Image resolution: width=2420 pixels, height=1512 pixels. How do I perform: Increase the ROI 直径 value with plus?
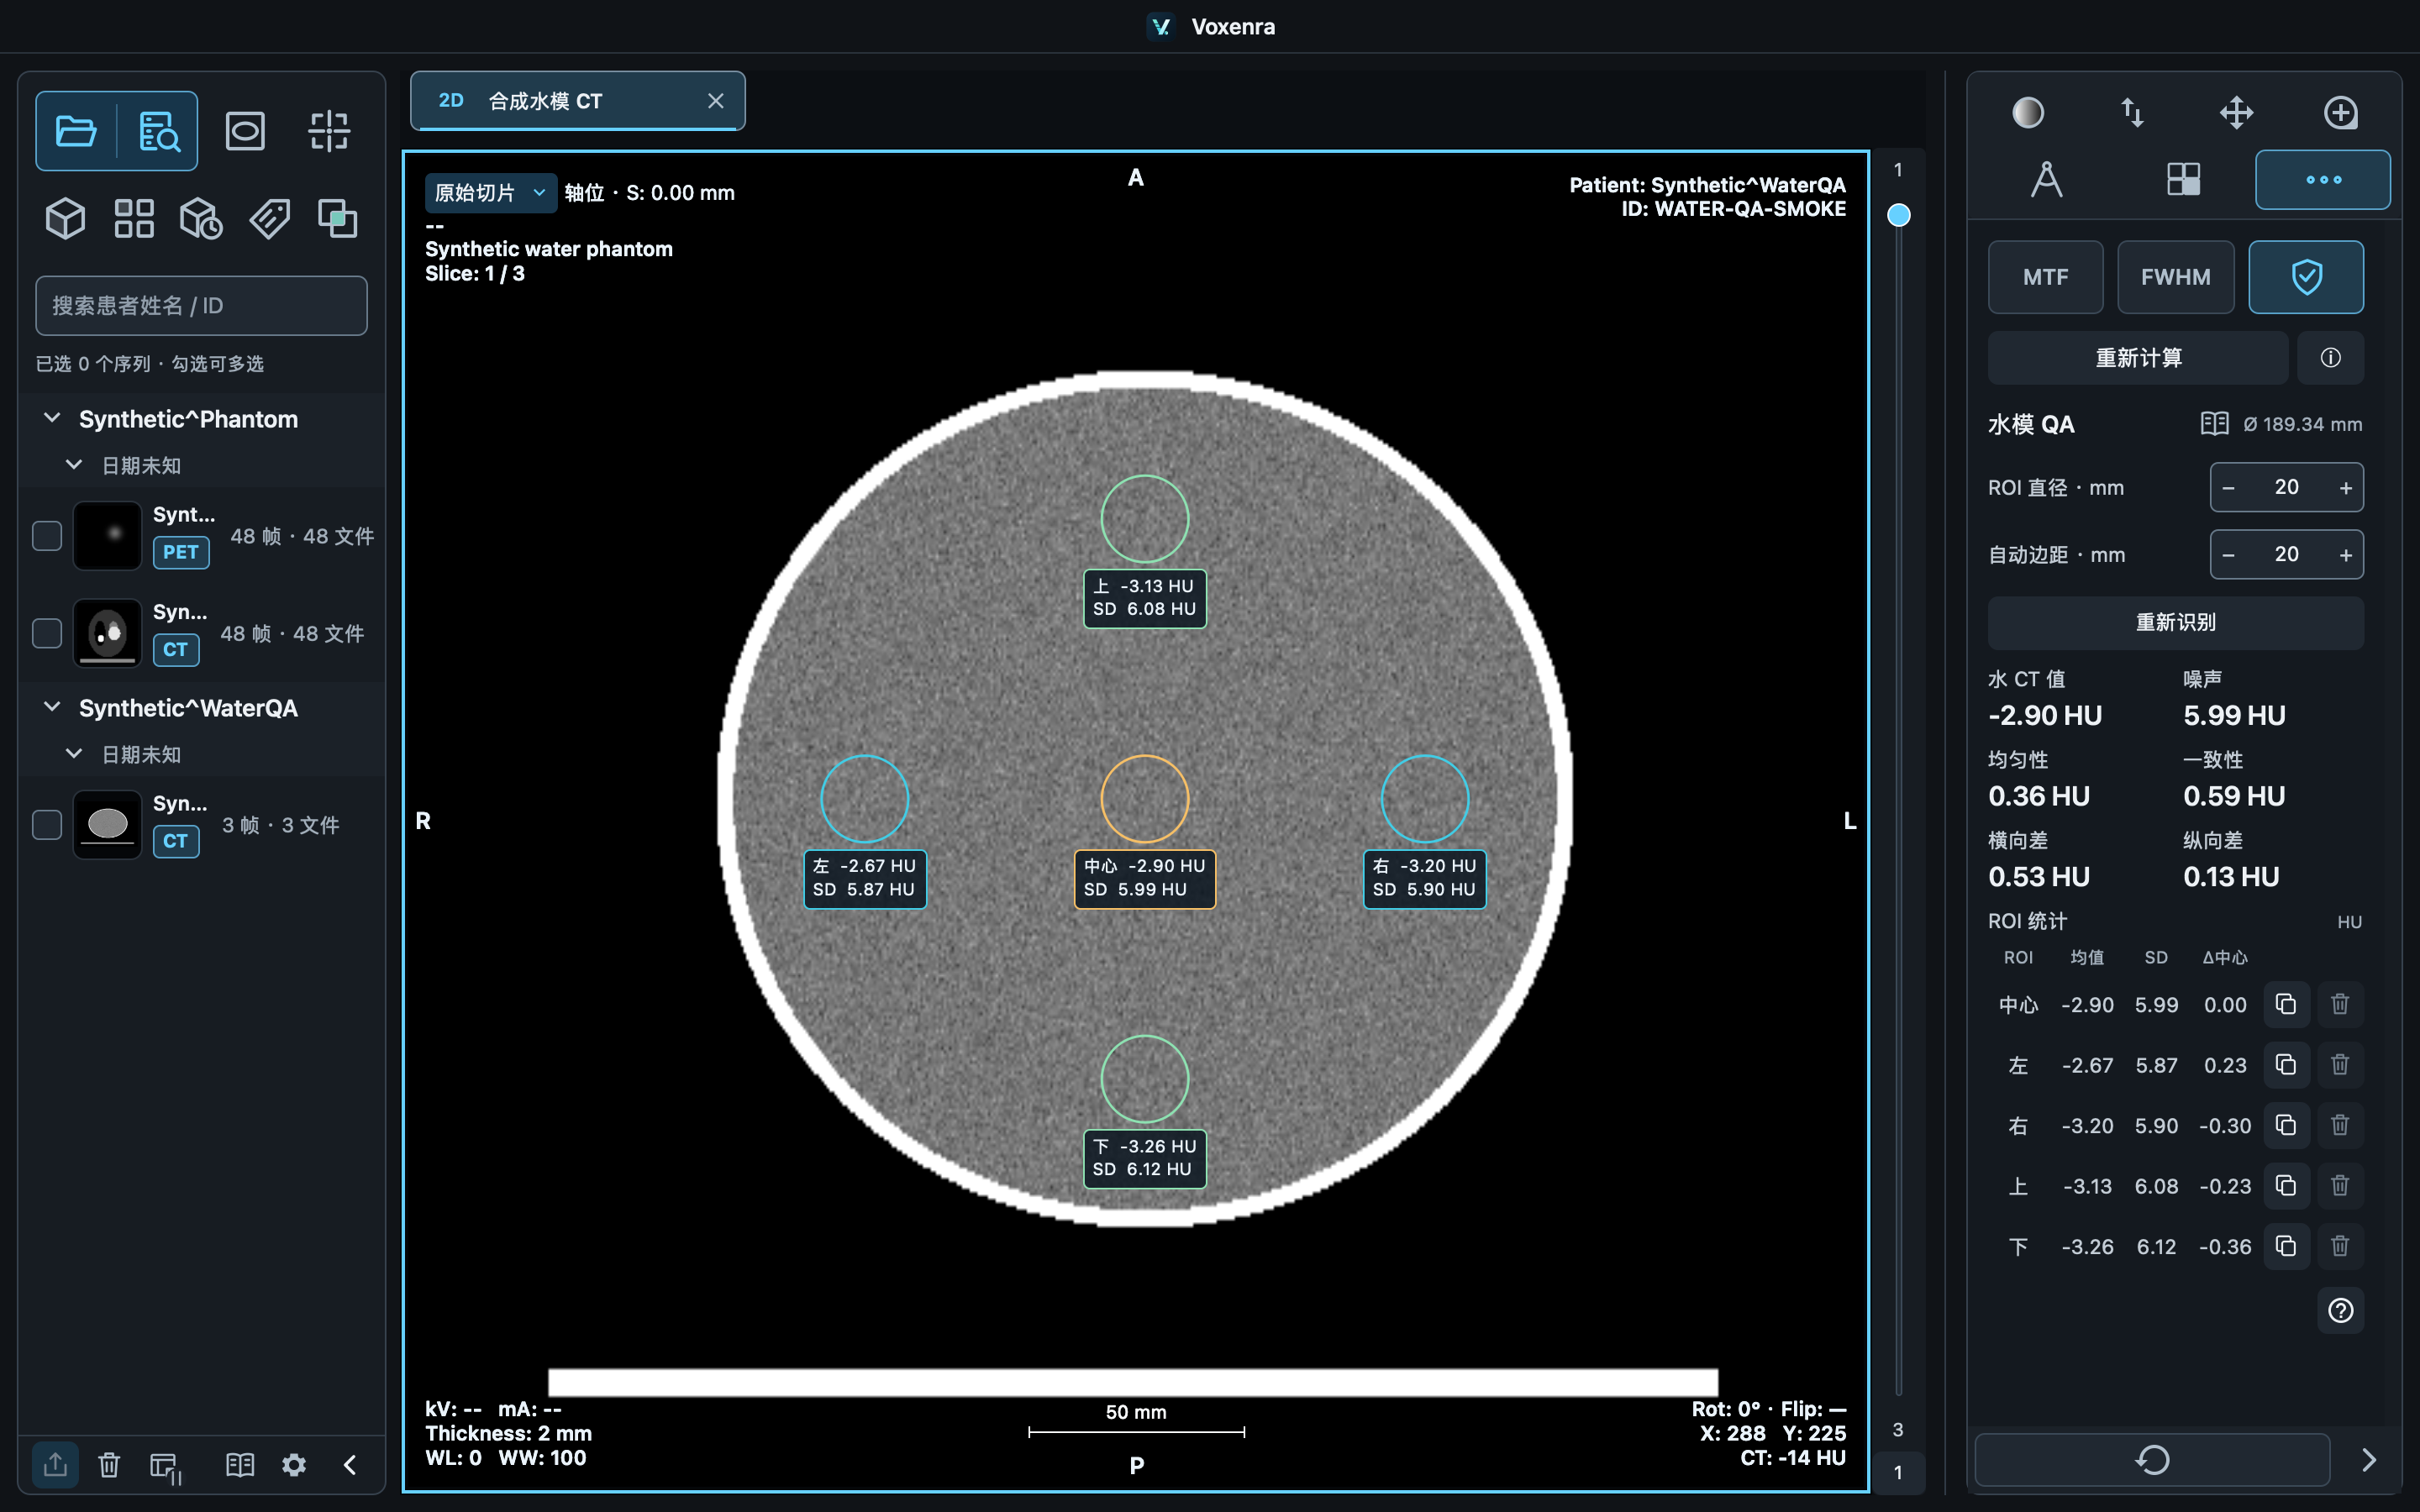click(2345, 488)
